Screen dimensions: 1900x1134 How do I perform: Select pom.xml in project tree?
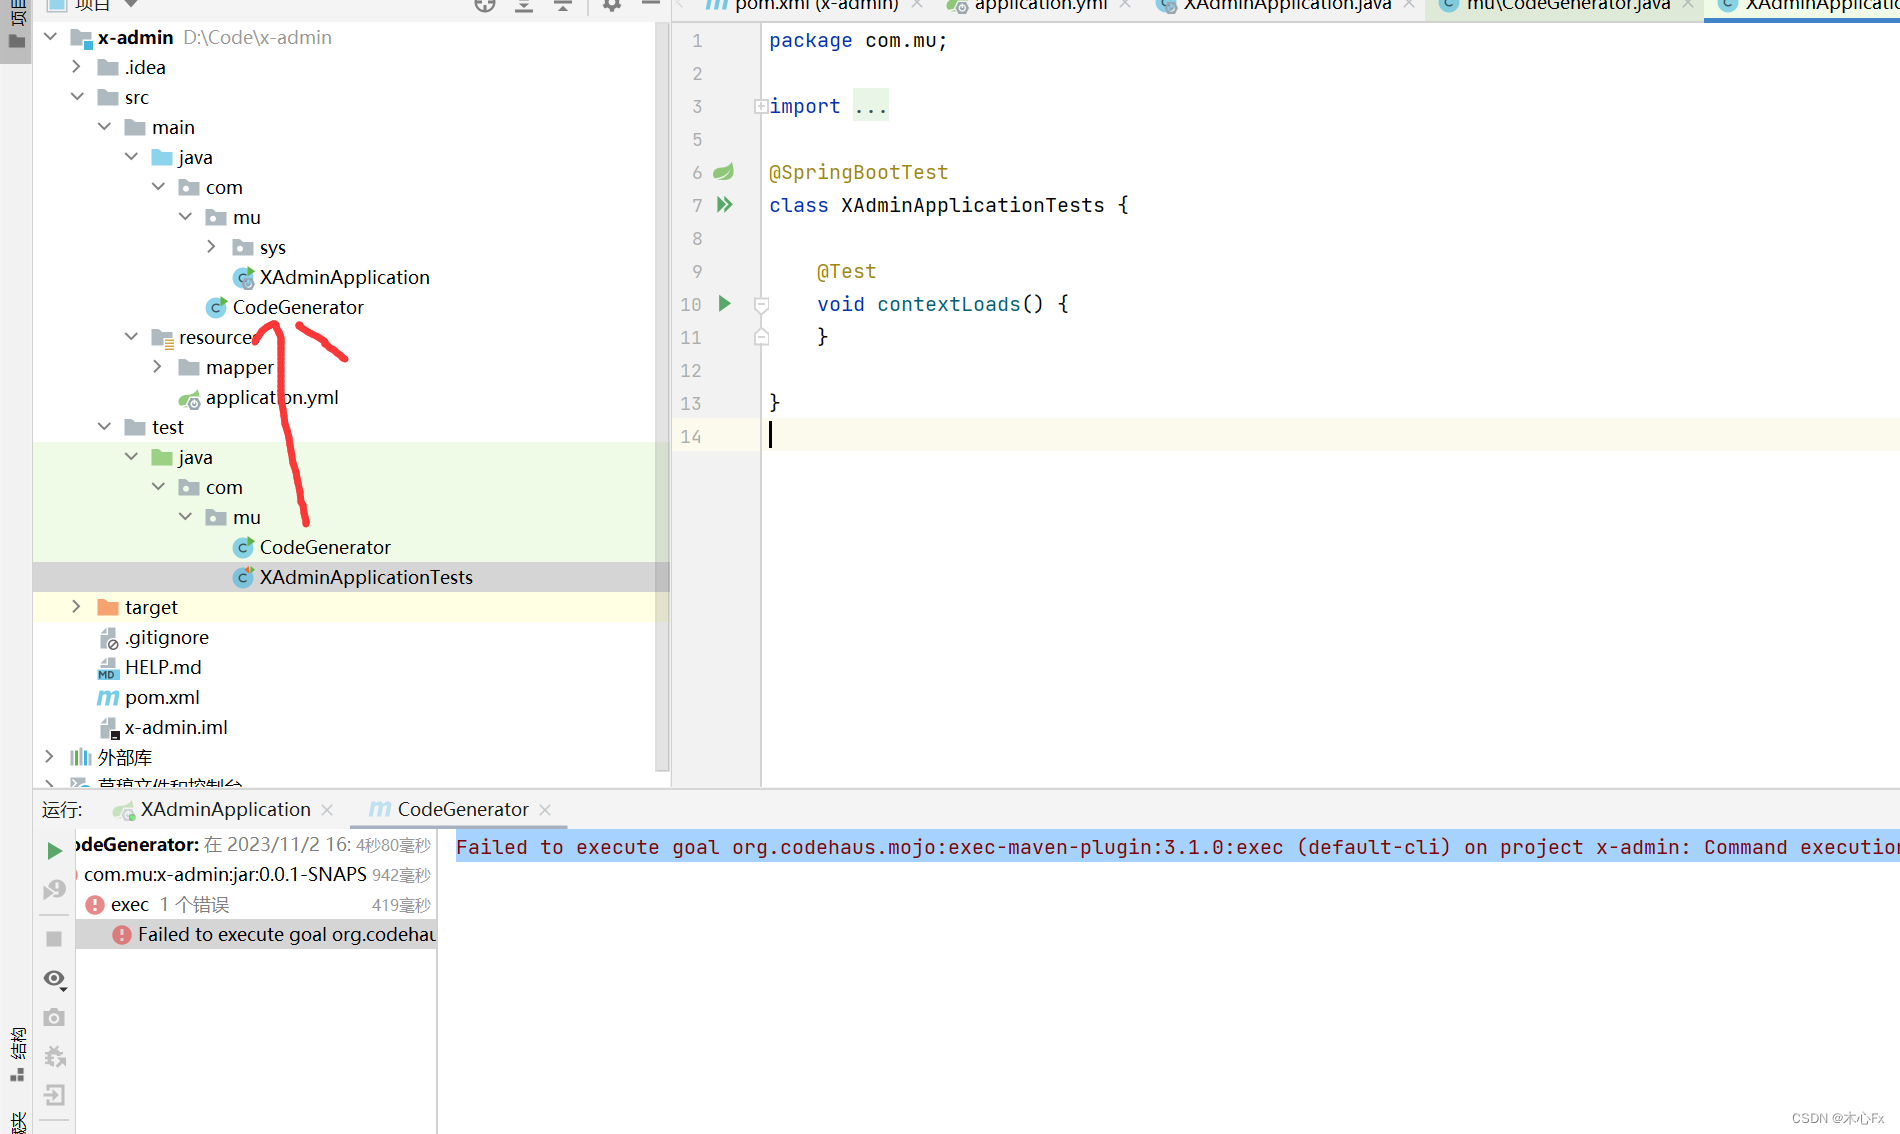(161, 697)
